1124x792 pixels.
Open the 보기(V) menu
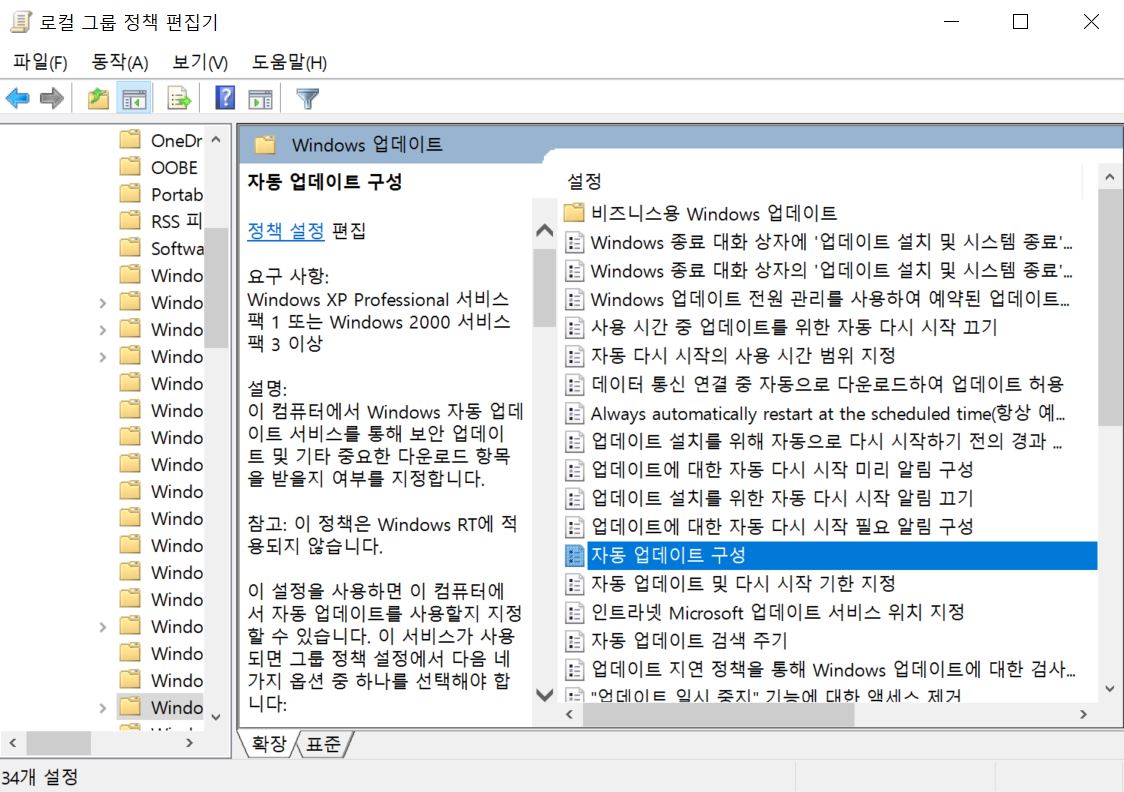[x=200, y=62]
